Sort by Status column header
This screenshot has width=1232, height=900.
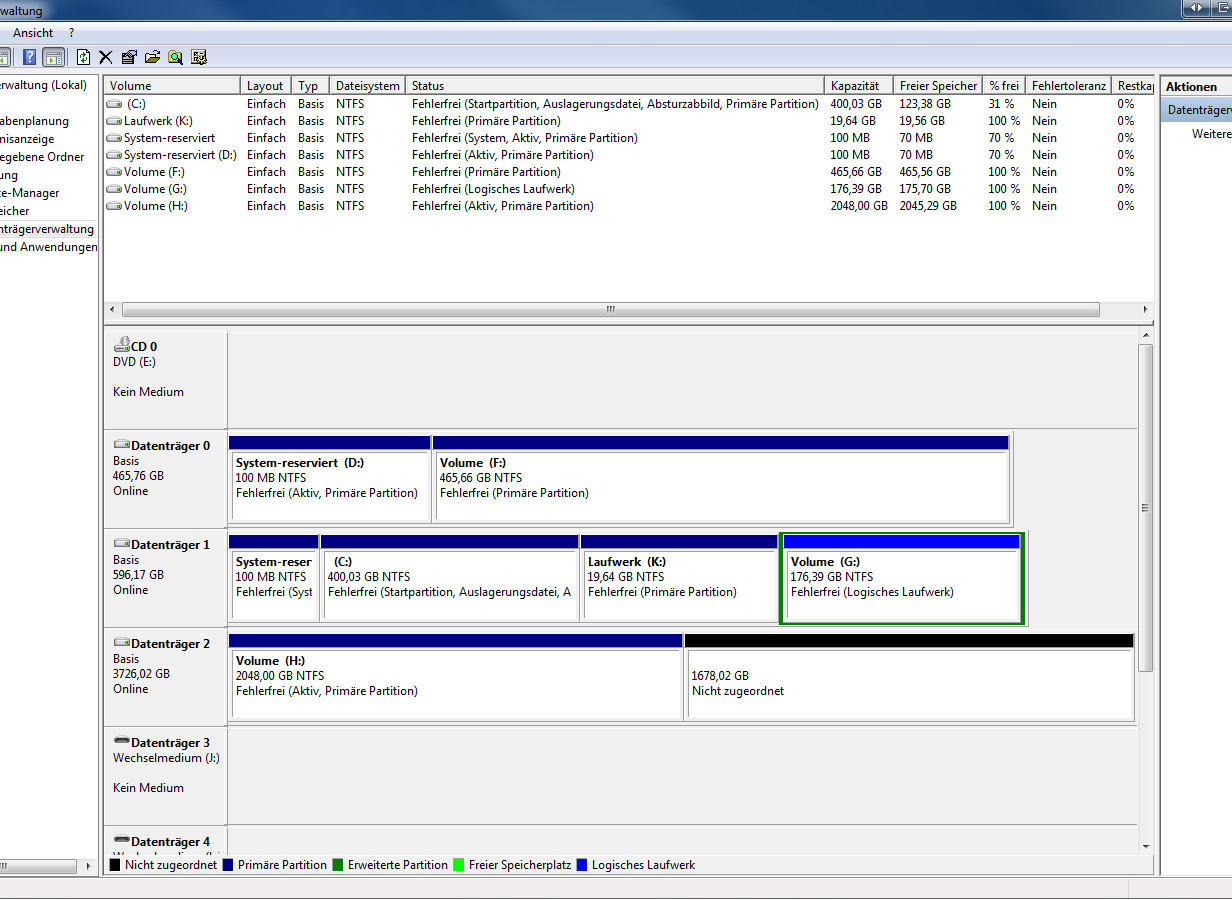point(616,86)
